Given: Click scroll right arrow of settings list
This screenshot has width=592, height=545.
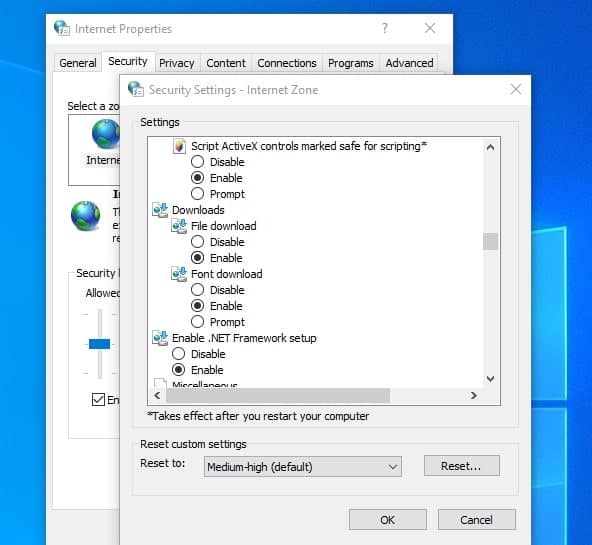Looking at the screenshot, I should point(473,396).
